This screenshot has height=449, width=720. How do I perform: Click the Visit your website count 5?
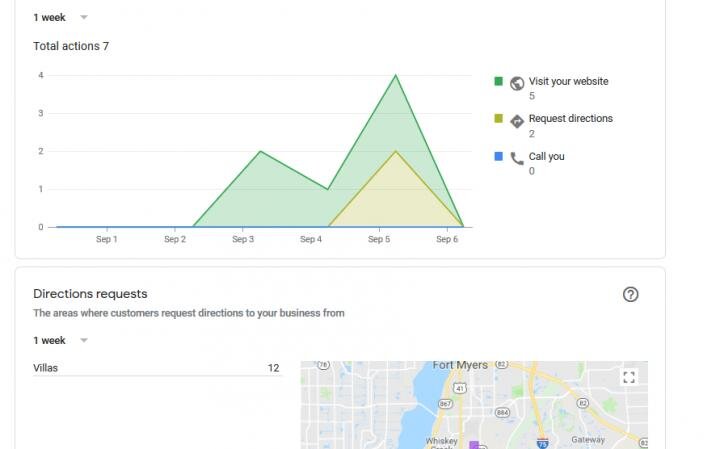(x=532, y=96)
